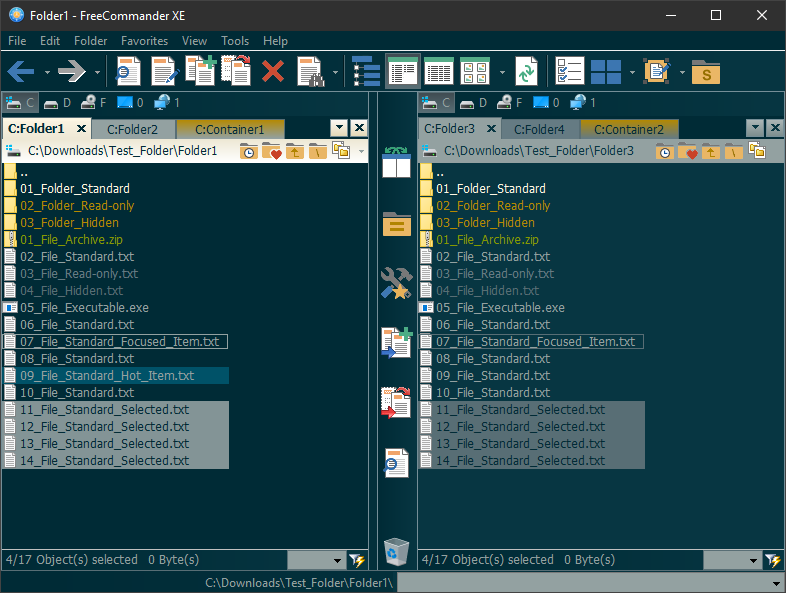This screenshot has width=786, height=593.
Task: Click the Copy files toolbar icon
Action: coord(201,71)
